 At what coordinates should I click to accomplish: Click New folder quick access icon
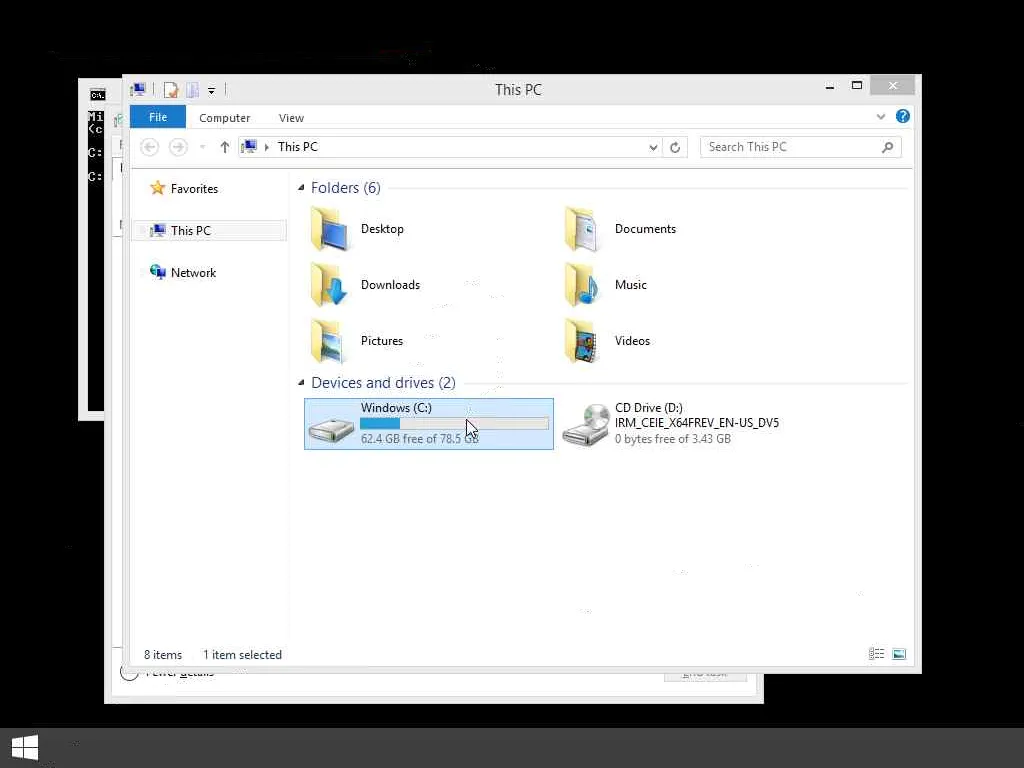pyautogui.click(x=192, y=89)
